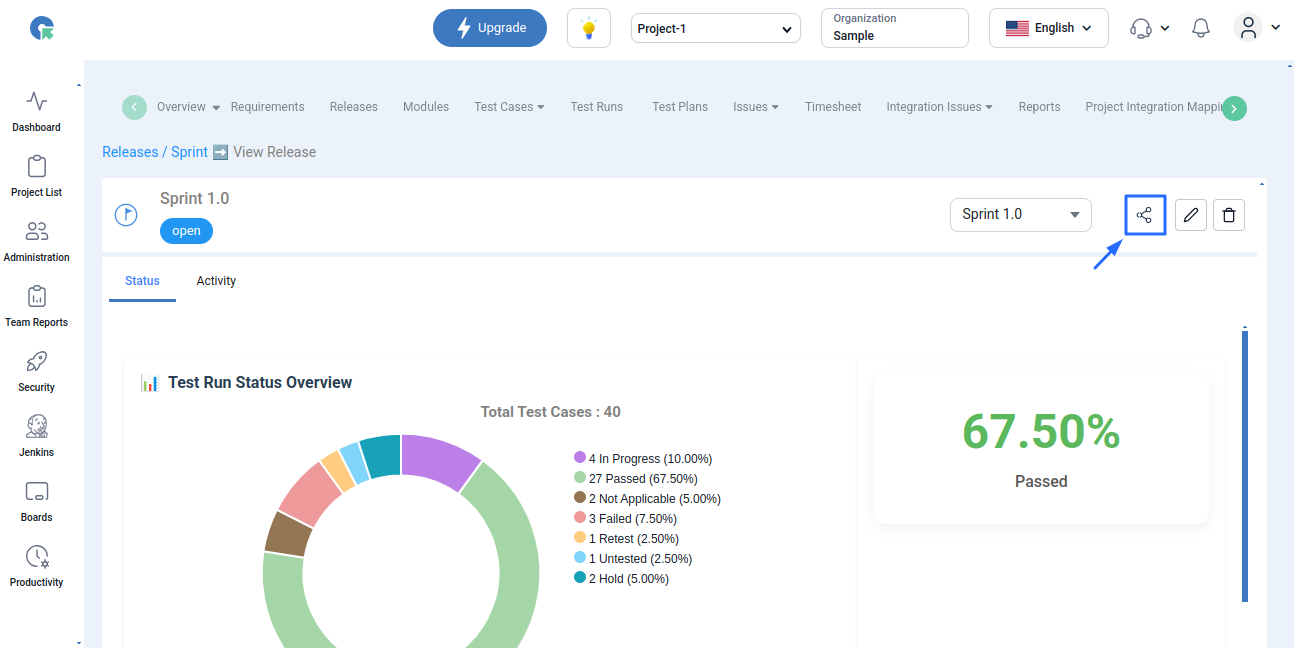Open the Project-1 project dropdown

pos(716,29)
